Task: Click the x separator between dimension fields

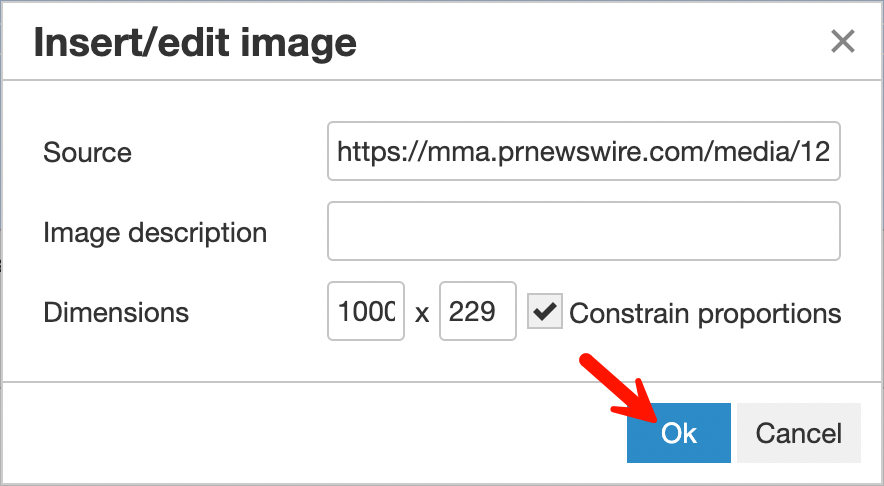Action: [422, 314]
